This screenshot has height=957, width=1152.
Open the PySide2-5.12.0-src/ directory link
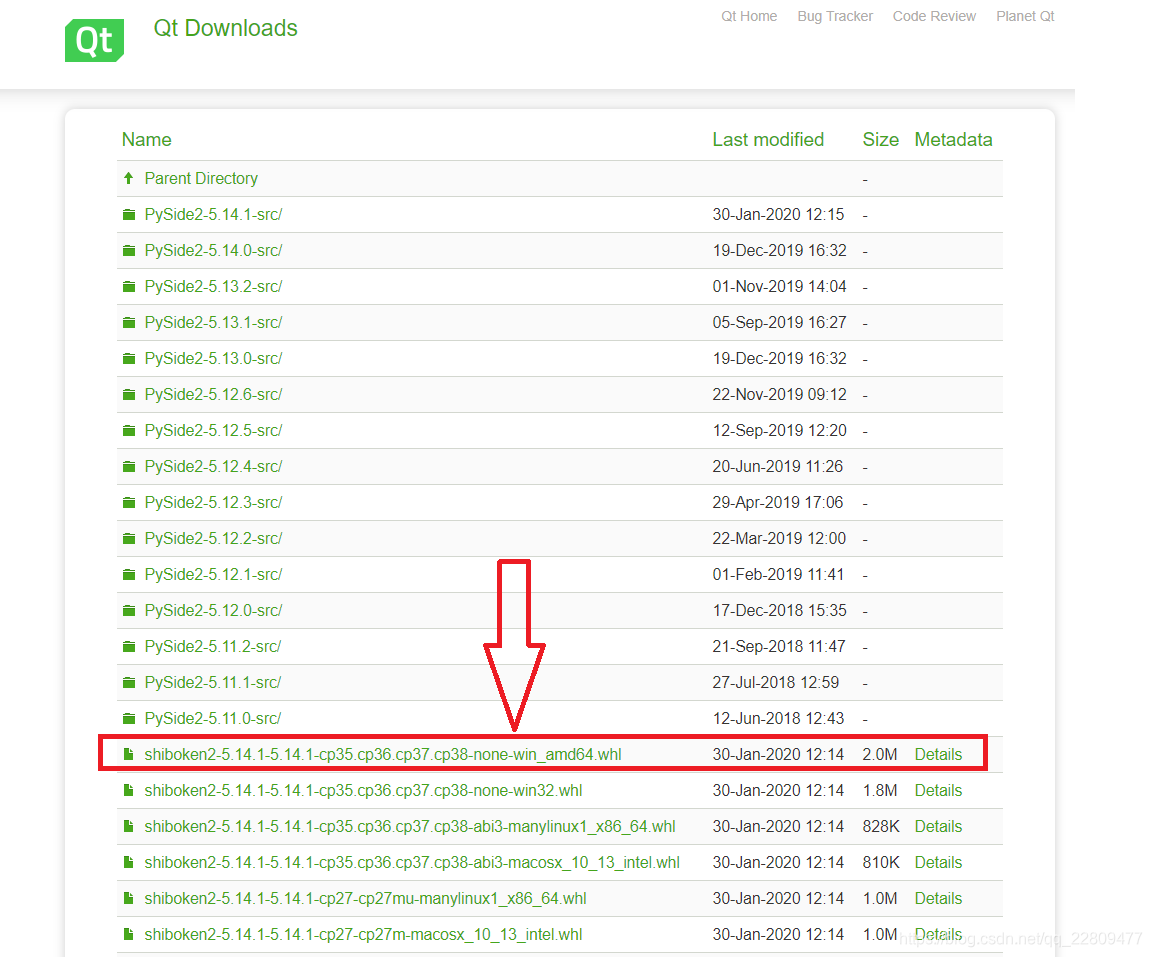click(213, 610)
